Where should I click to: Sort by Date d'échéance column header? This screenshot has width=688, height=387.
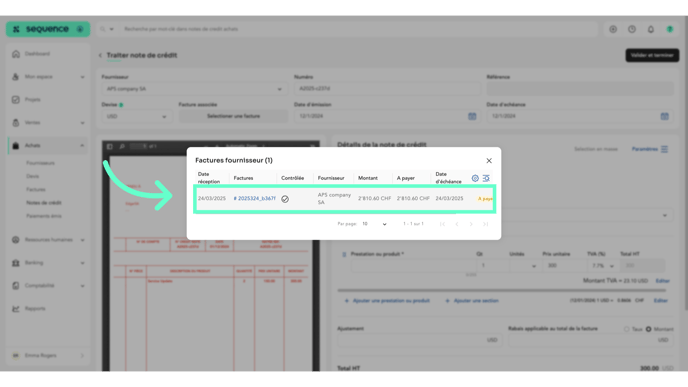coord(448,178)
